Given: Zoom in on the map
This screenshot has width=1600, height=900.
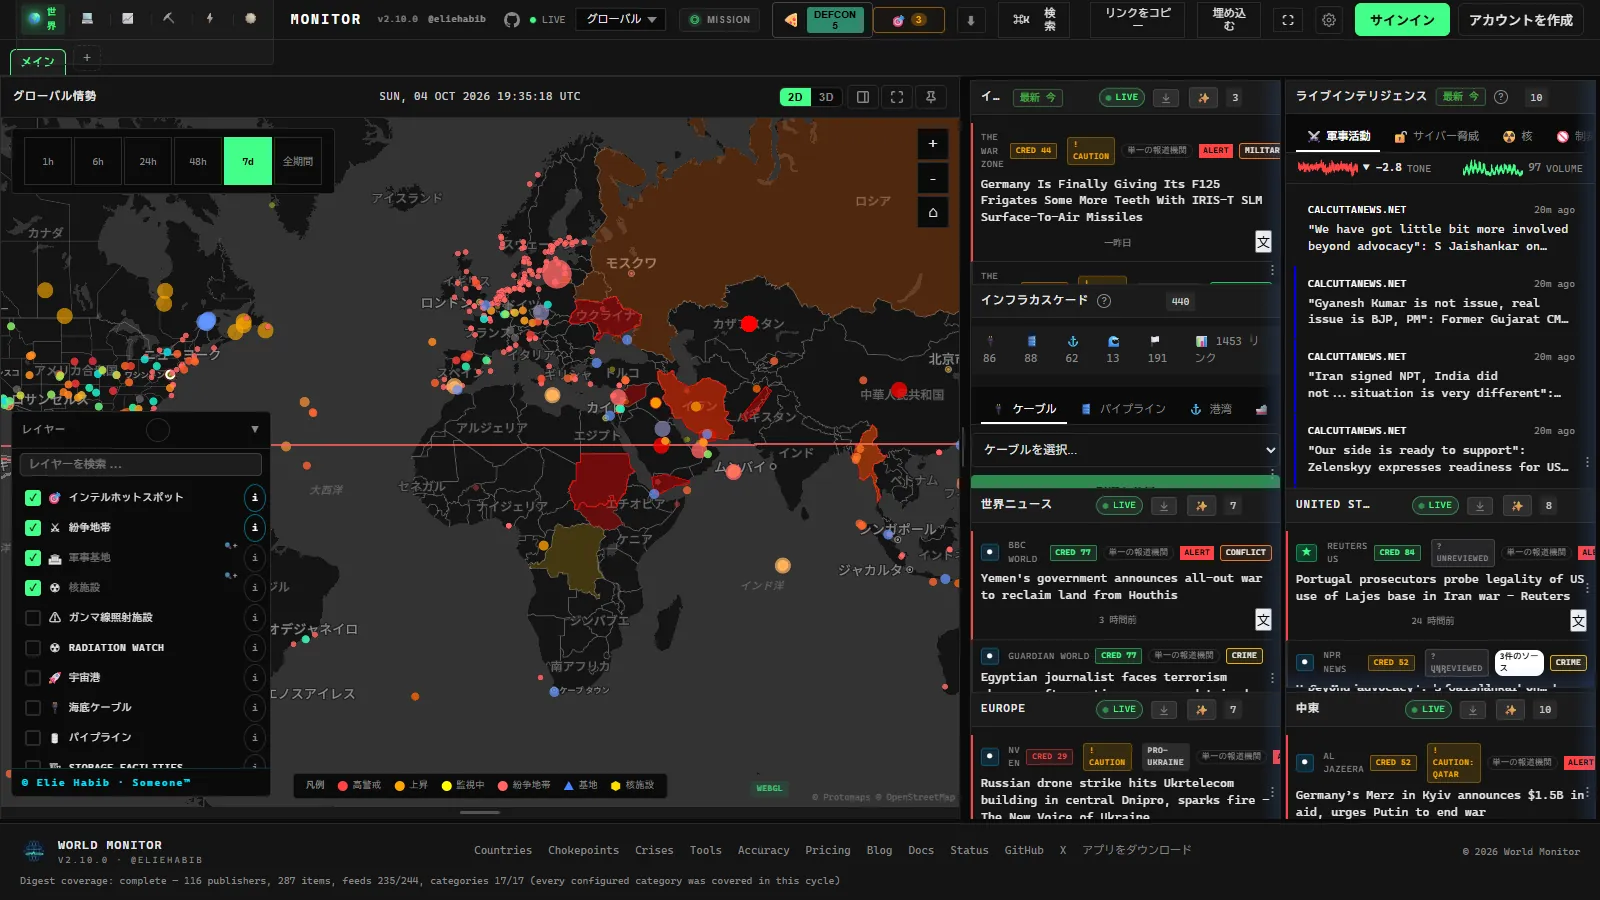Looking at the screenshot, I should 933,144.
